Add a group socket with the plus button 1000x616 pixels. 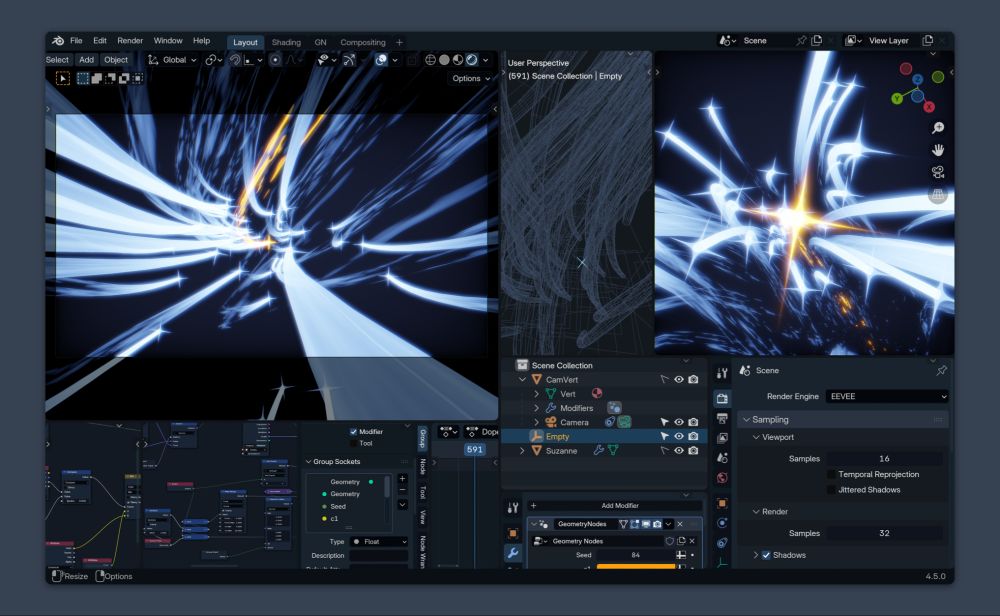(402, 478)
